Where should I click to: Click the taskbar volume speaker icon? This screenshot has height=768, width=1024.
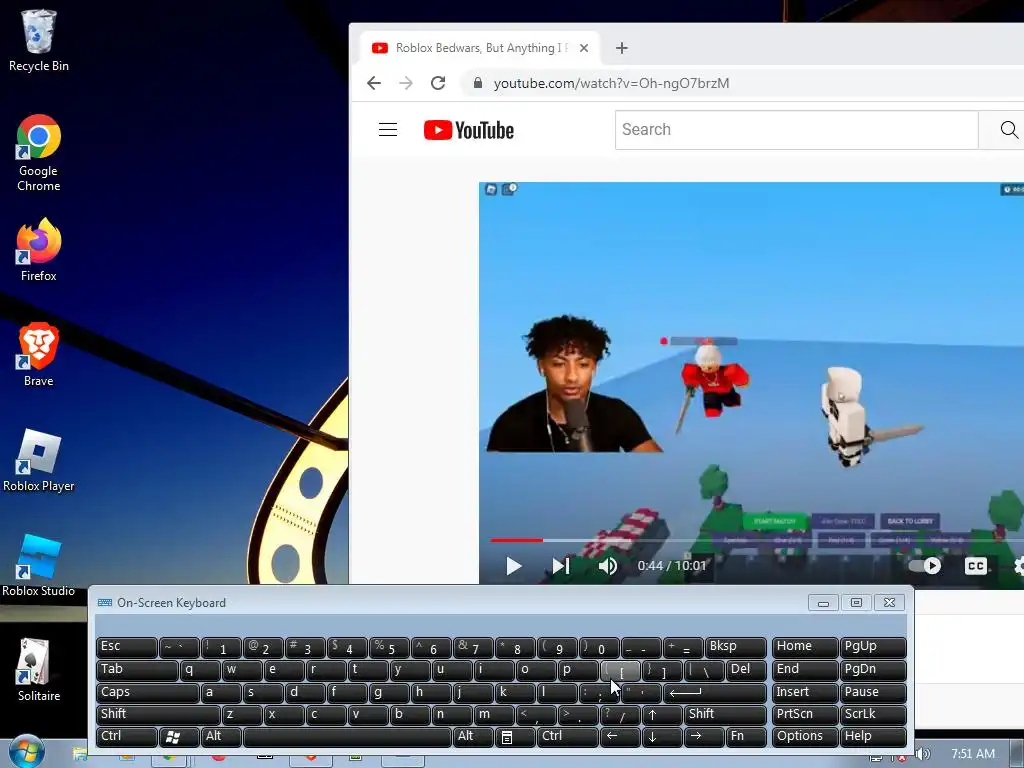click(923, 755)
